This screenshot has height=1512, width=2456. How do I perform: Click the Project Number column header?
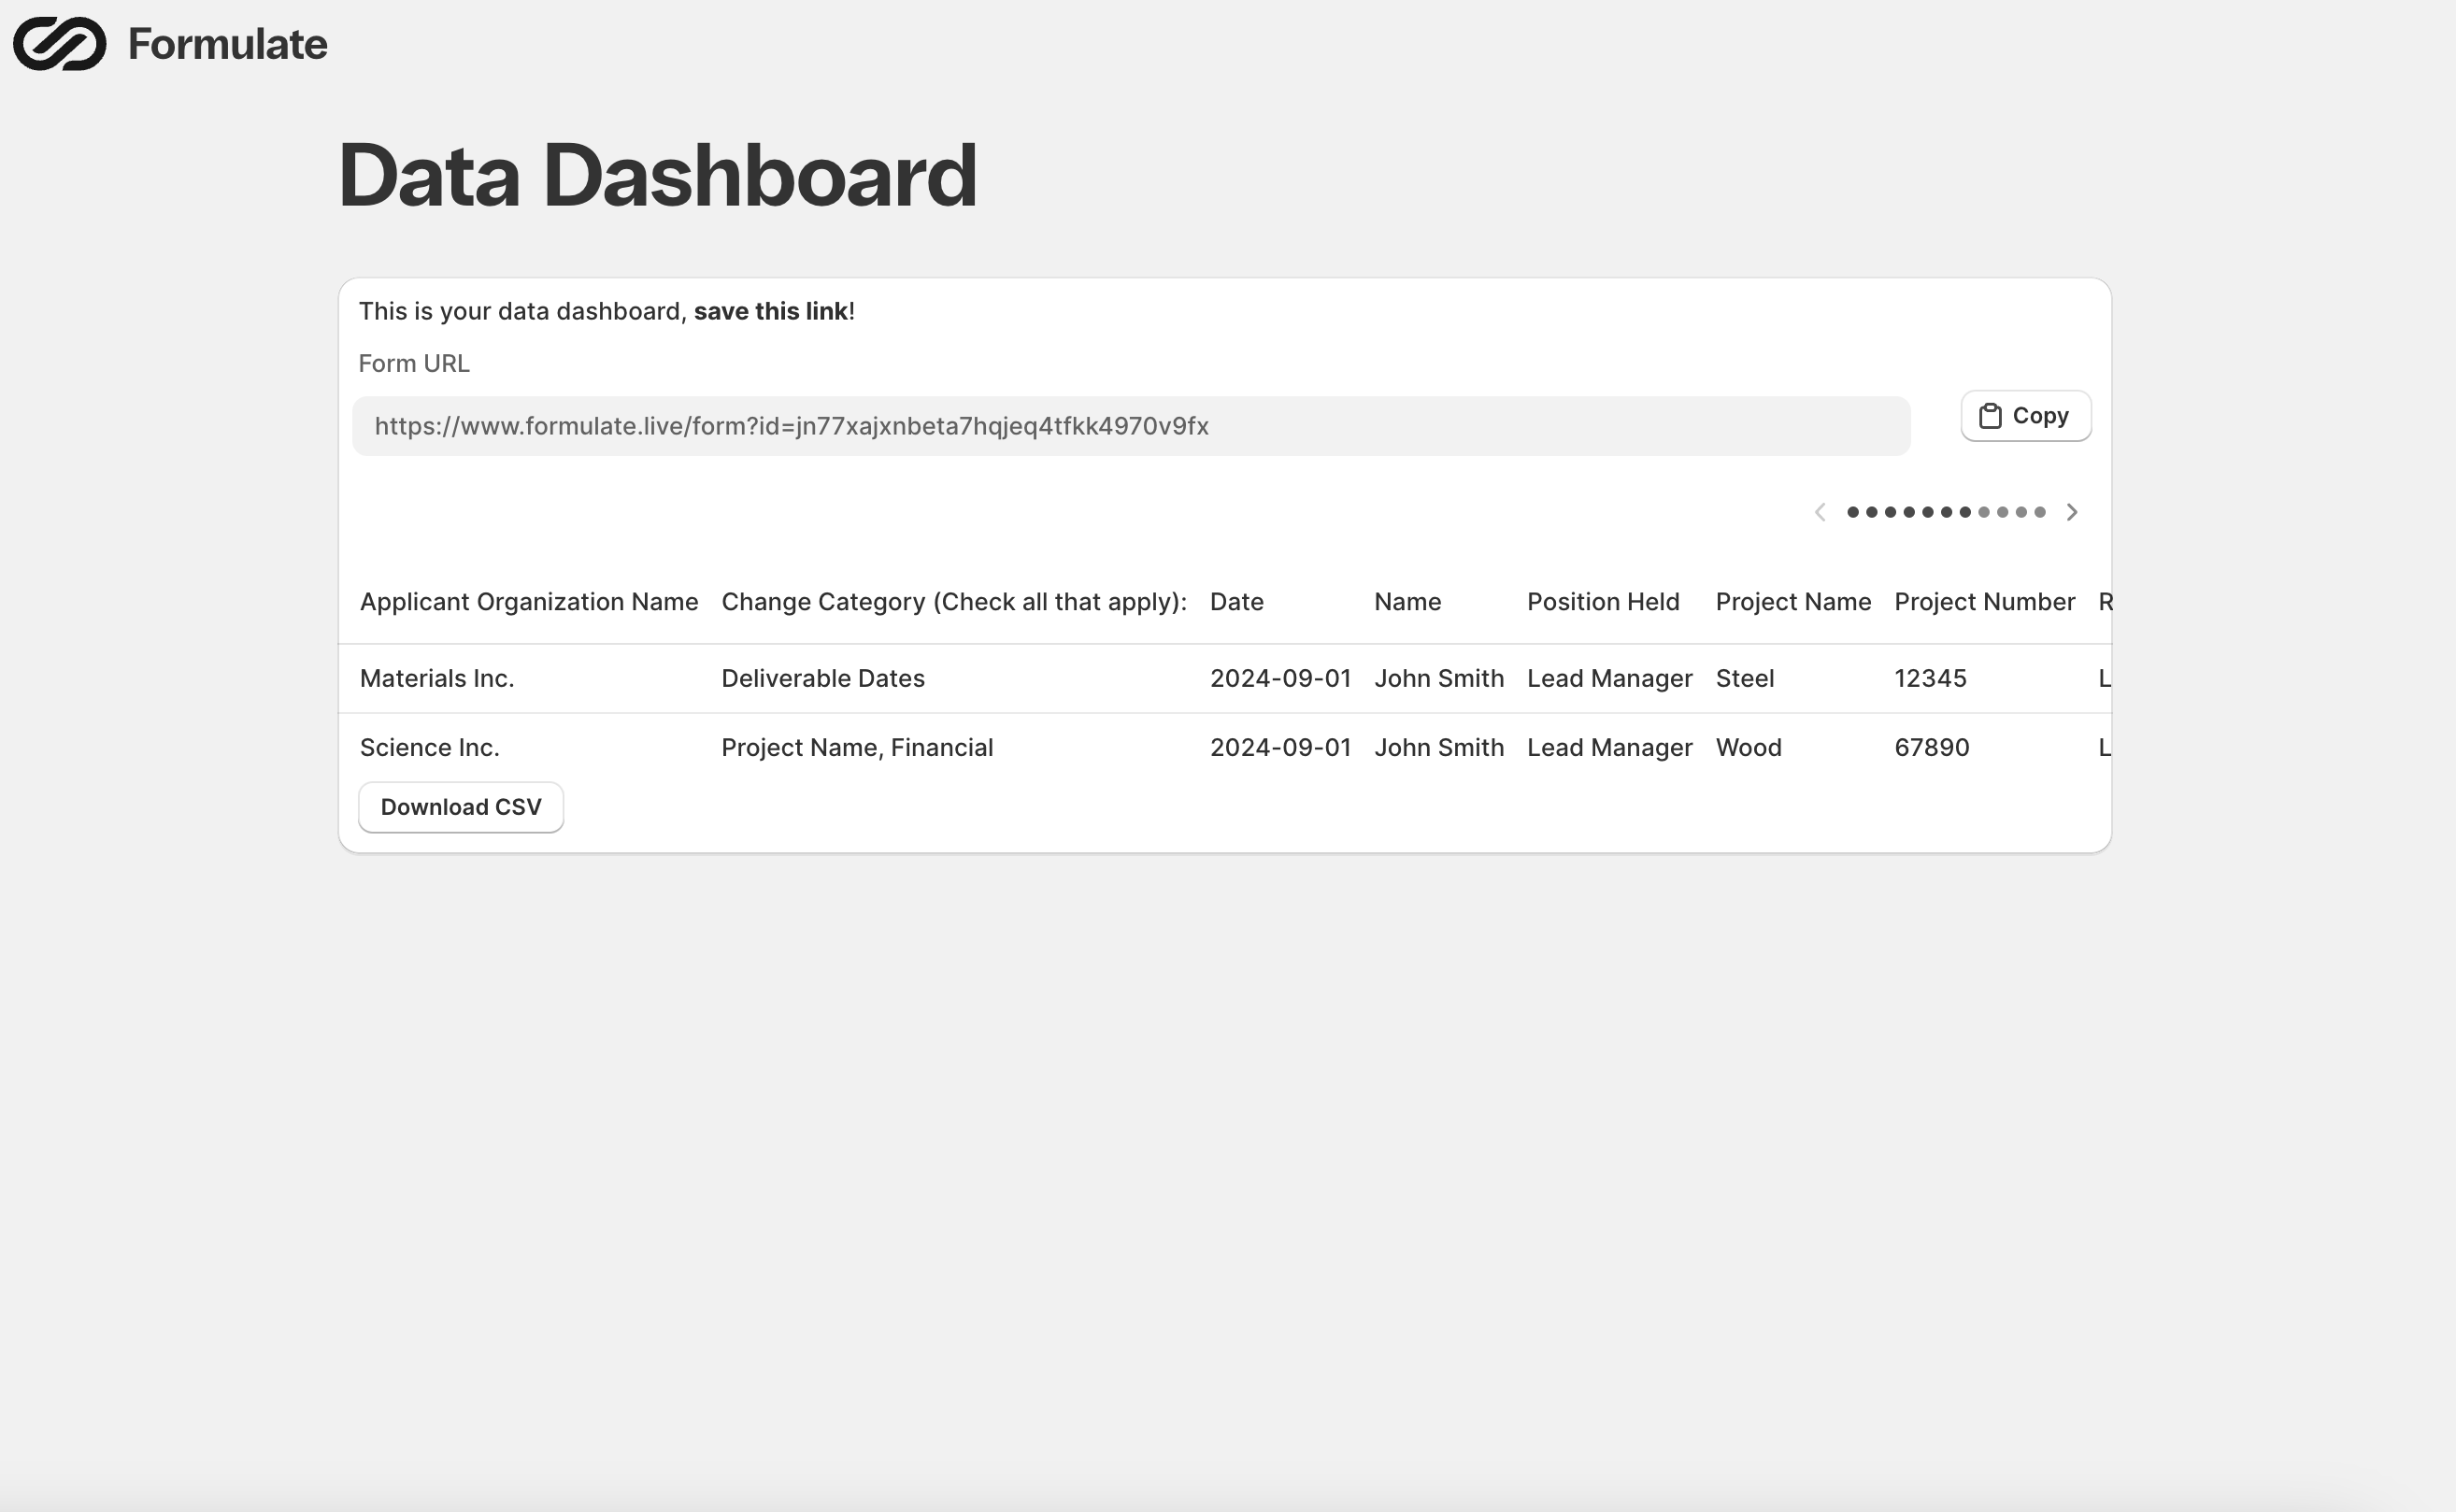(1984, 602)
